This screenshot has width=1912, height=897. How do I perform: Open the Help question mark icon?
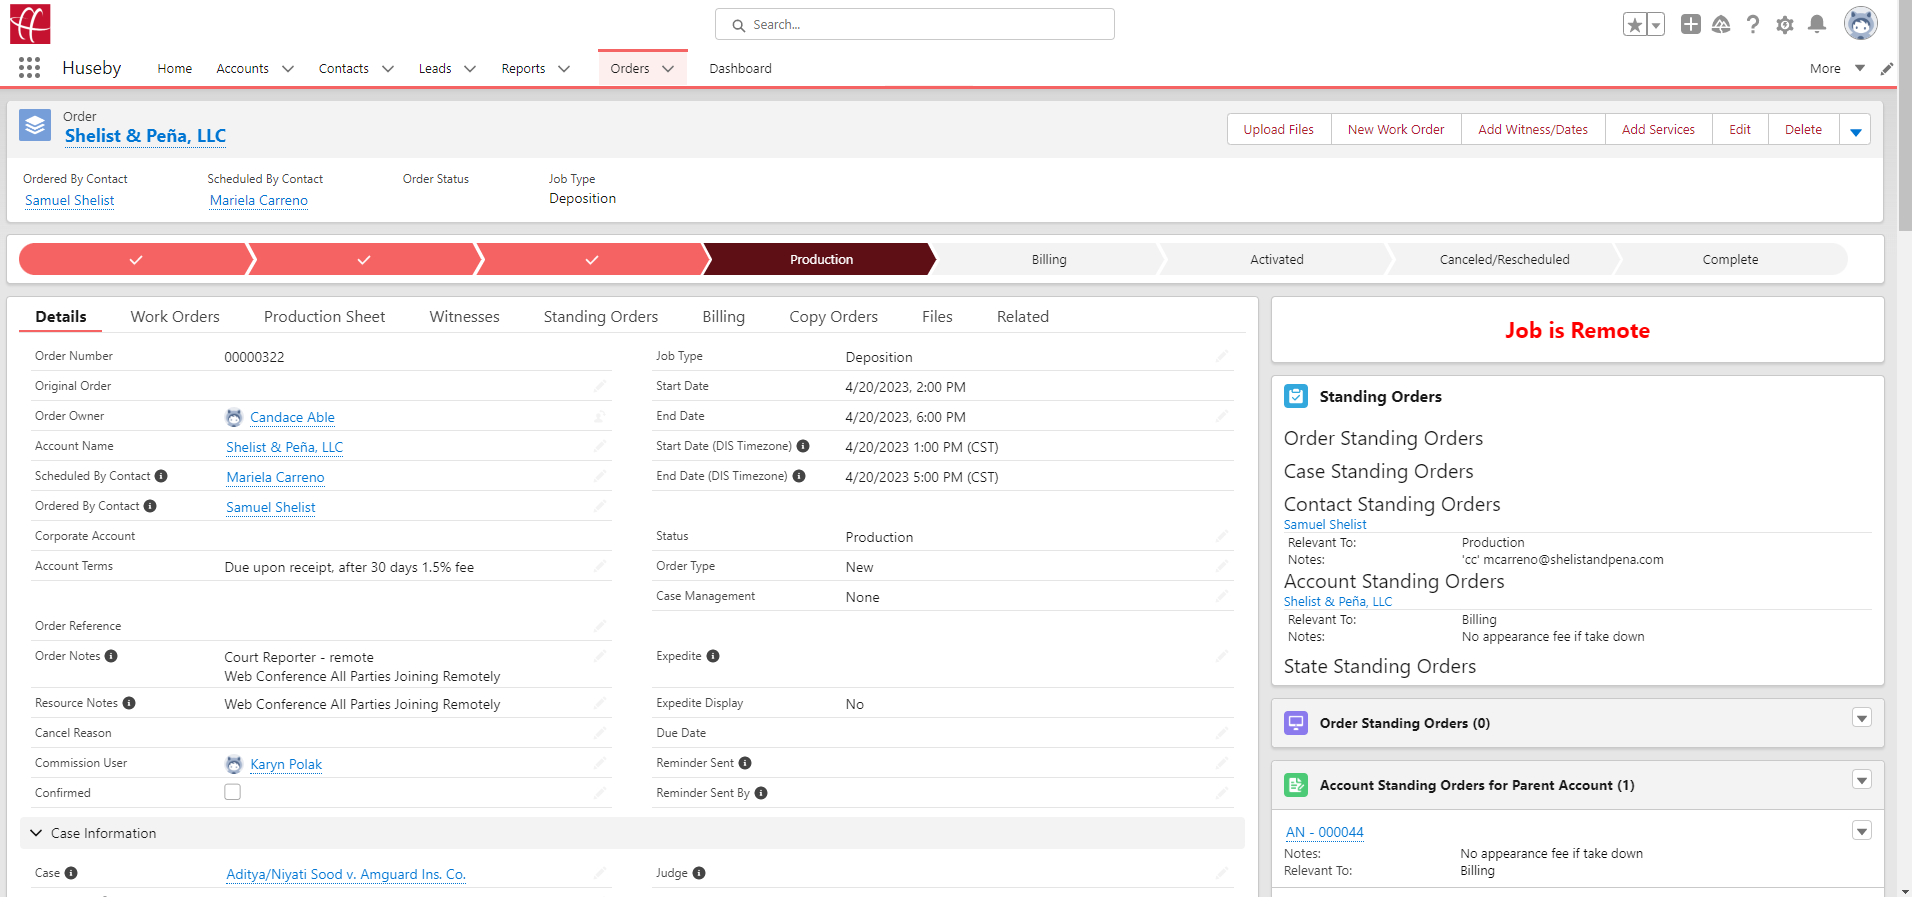click(1753, 24)
